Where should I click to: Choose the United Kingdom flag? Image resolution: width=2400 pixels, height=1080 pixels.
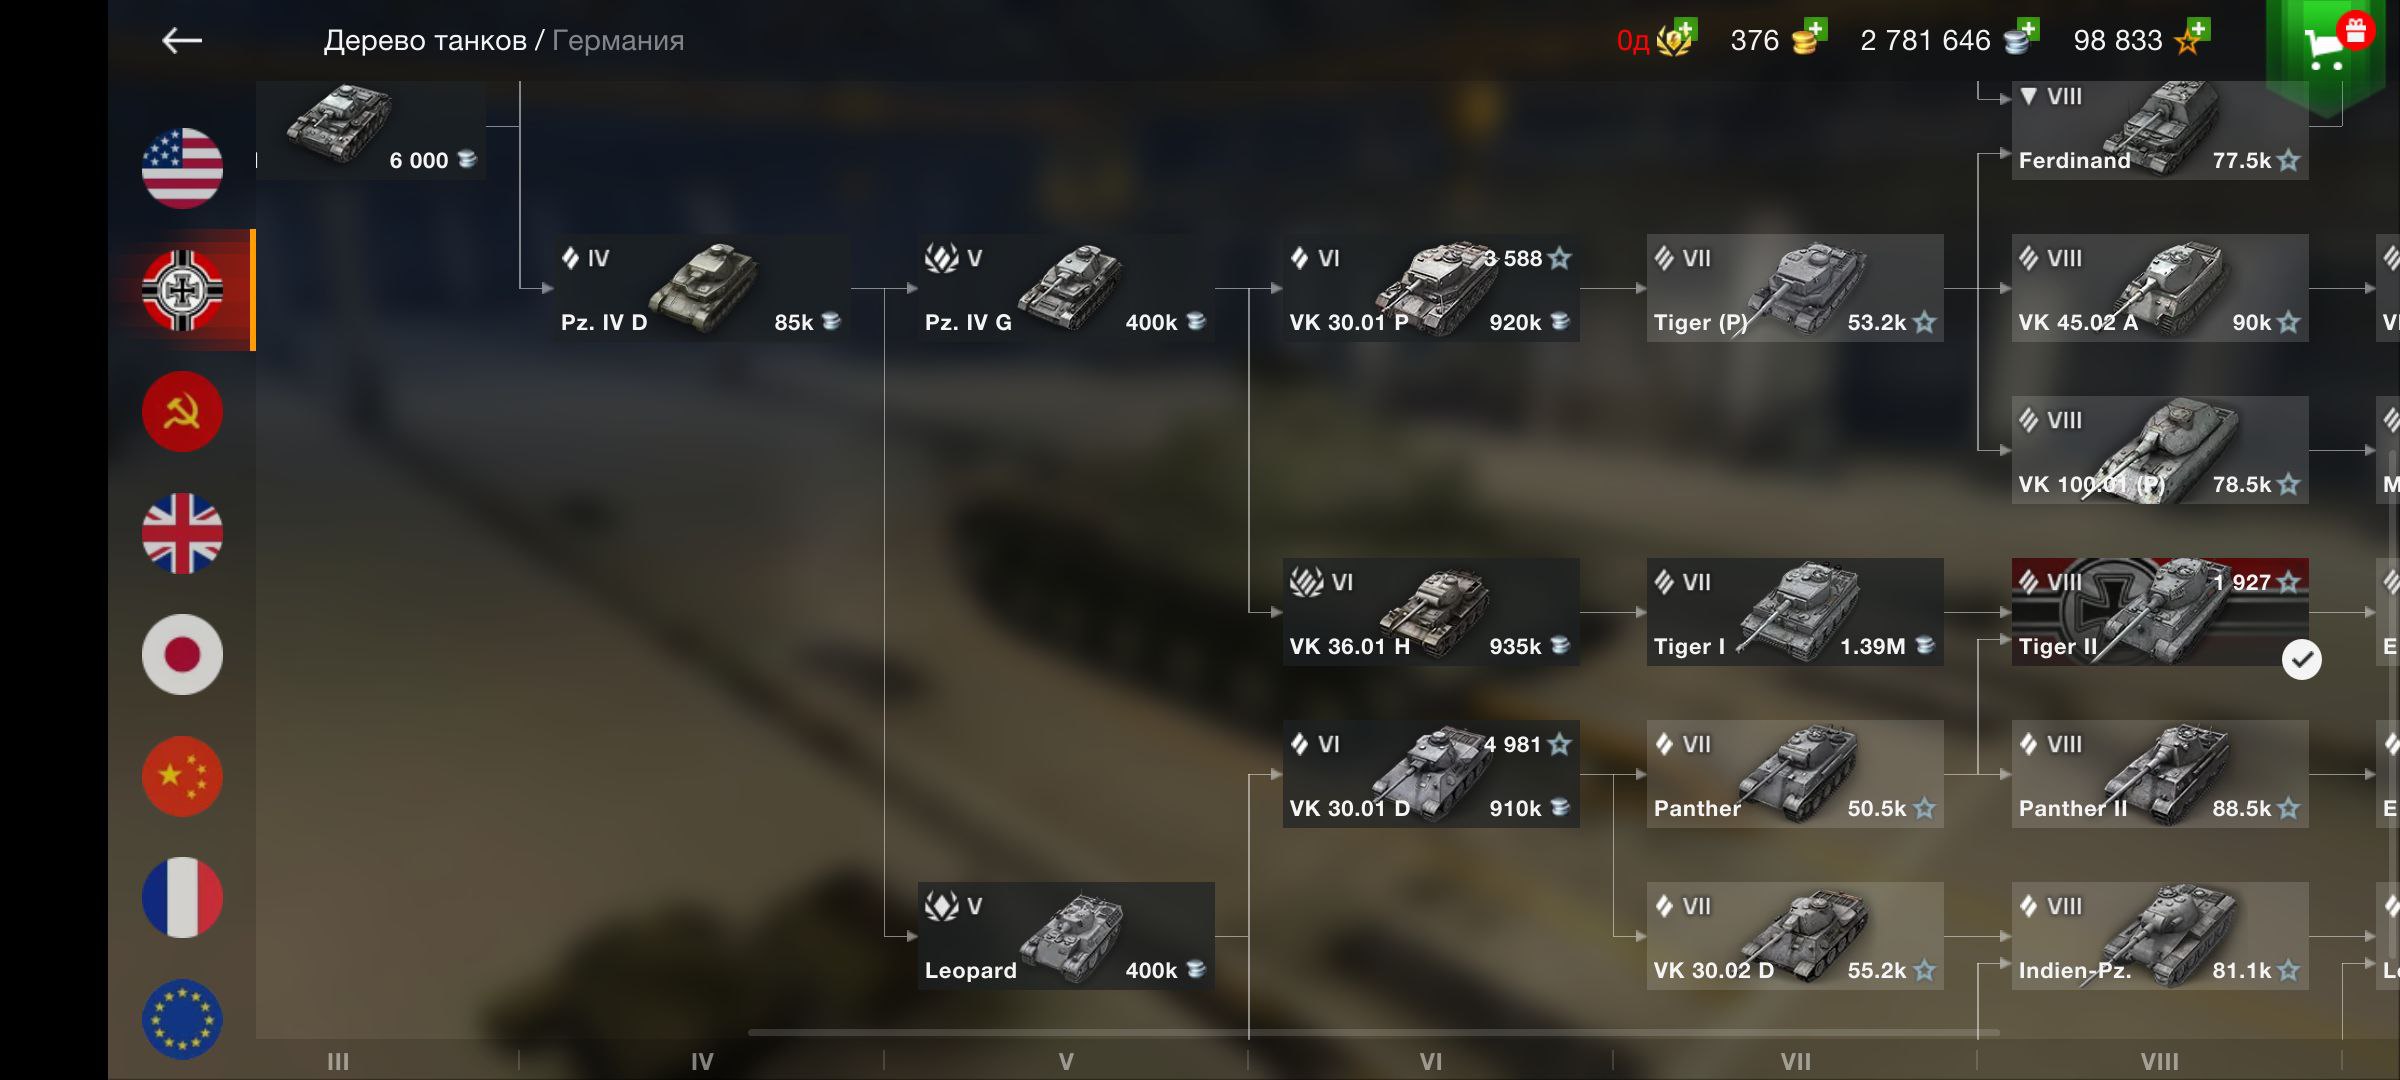[182, 534]
